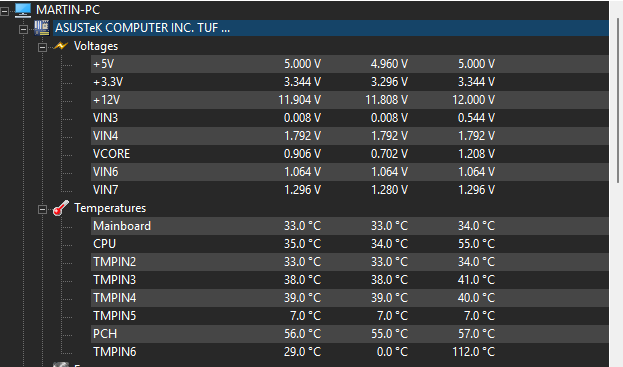This screenshot has height=367, width=623.
Task: Click CPU maximum temperature 55.0 °C
Action: click(476, 244)
